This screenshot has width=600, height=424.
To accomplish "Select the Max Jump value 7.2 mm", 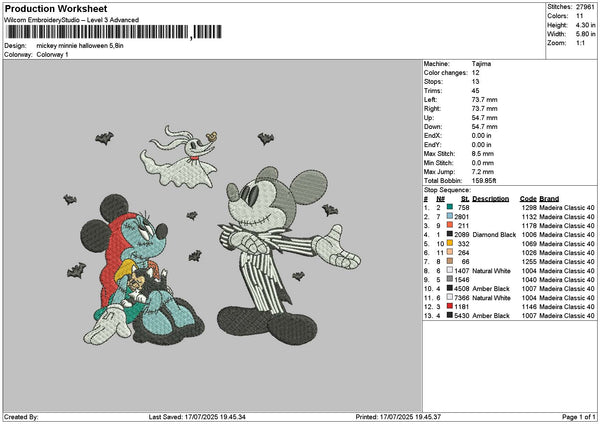I will [x=483, y=172].
